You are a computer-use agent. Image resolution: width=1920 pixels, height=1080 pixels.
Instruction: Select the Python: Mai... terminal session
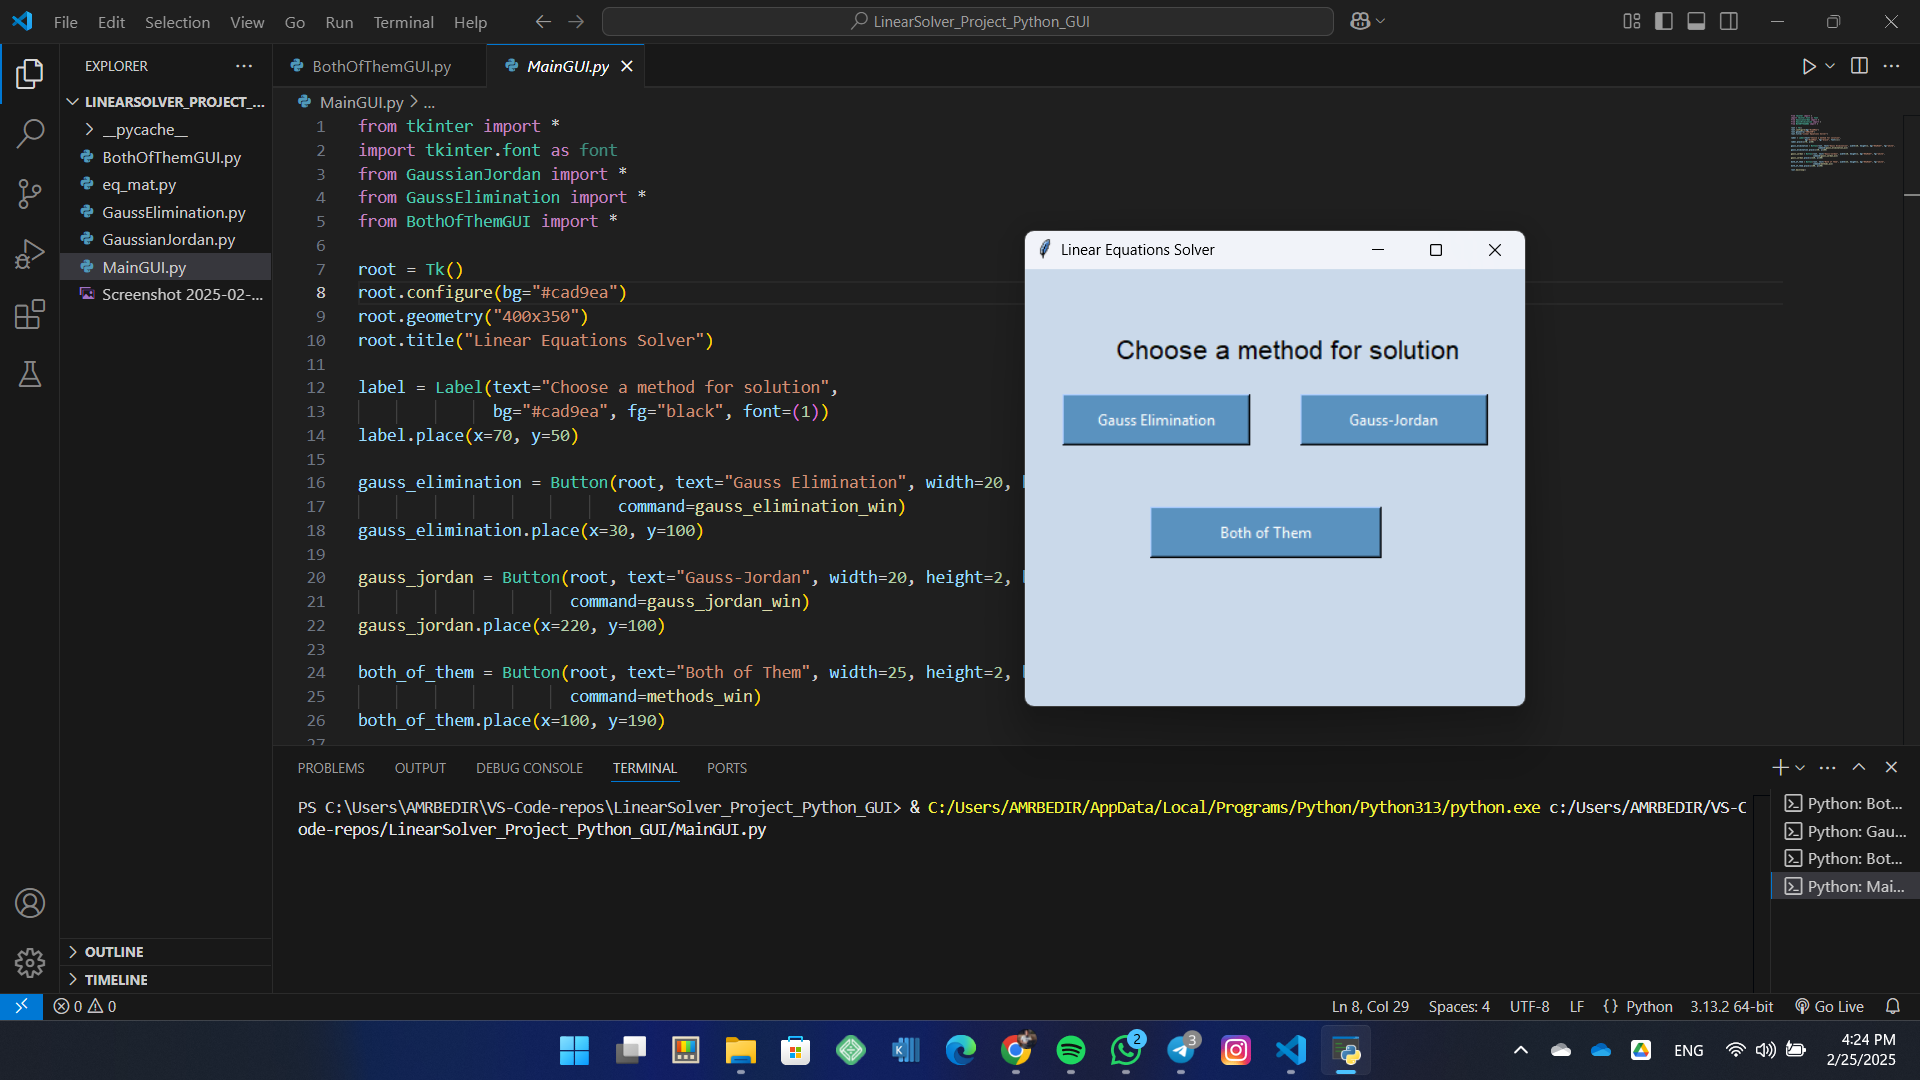pyautogui.click(x=1843, y=886)
